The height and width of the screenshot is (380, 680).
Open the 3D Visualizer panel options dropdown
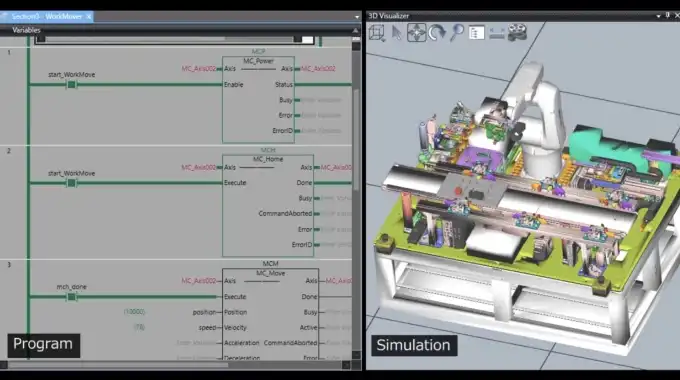pyautogui.click(x=658, y=16)
